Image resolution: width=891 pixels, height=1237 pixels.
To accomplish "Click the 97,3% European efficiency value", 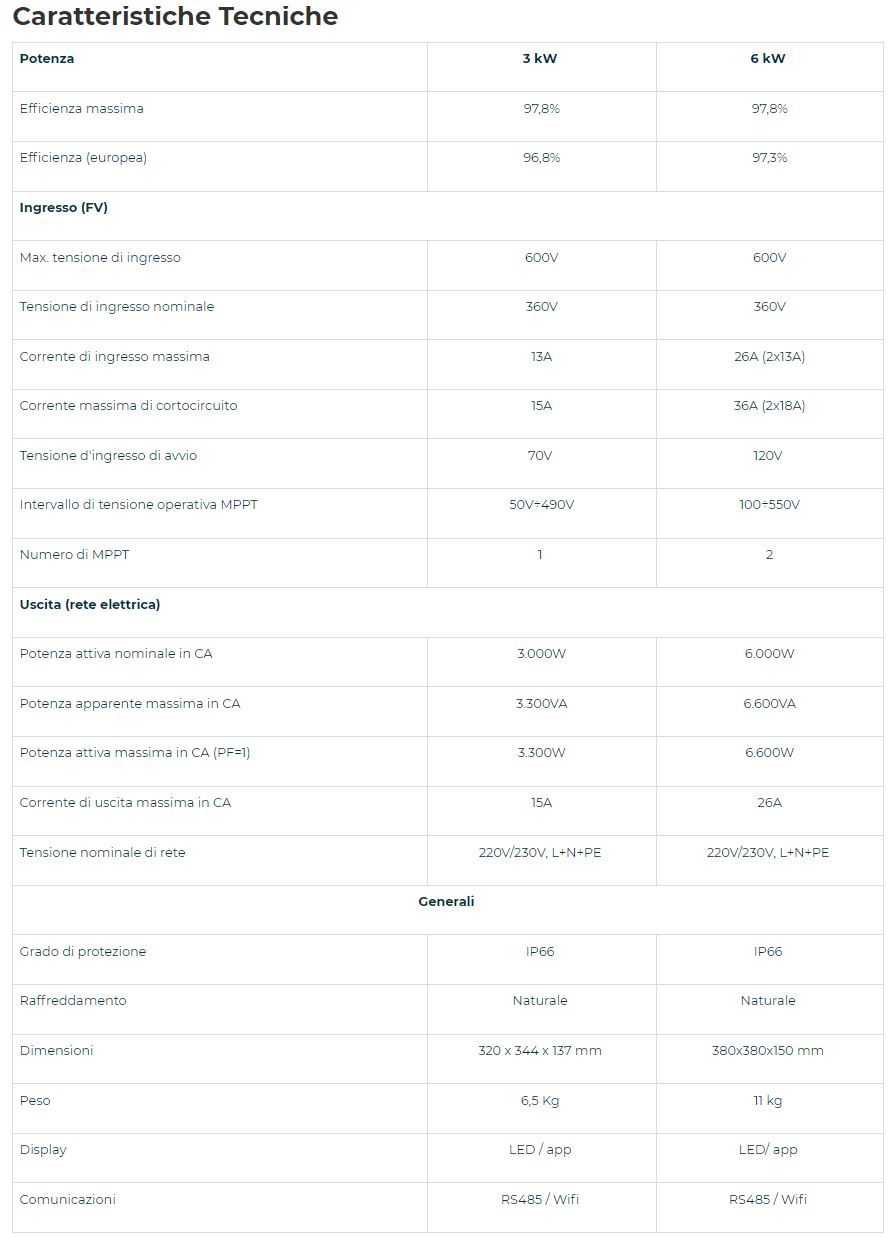I will 769,158.
